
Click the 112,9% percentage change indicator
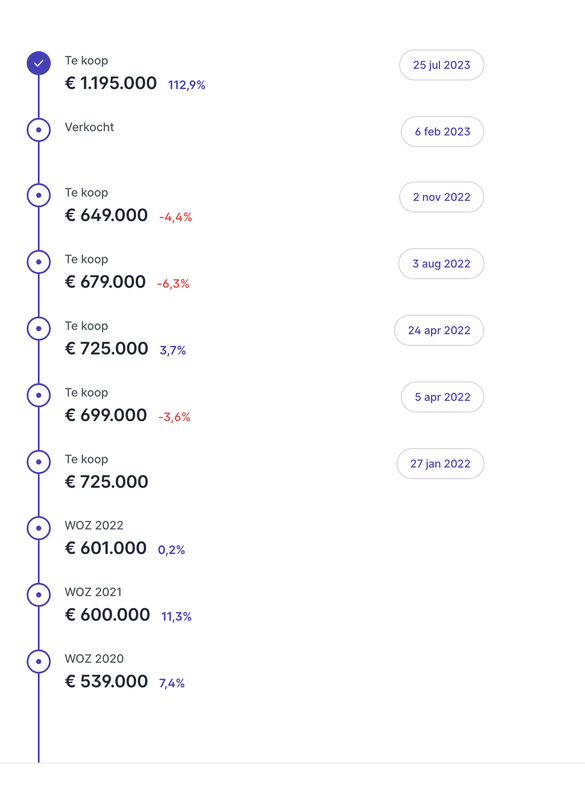[186, 86]
